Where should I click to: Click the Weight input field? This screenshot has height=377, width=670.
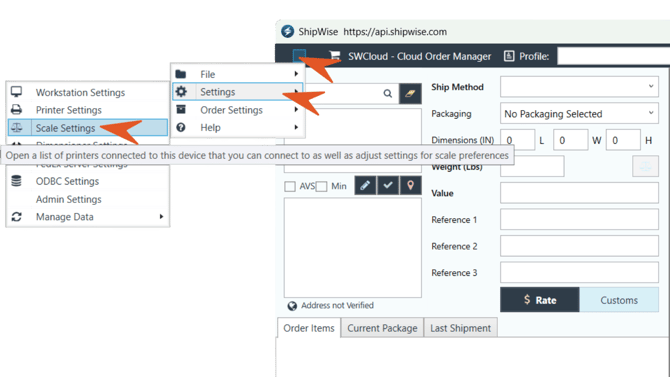coord(532,166)
